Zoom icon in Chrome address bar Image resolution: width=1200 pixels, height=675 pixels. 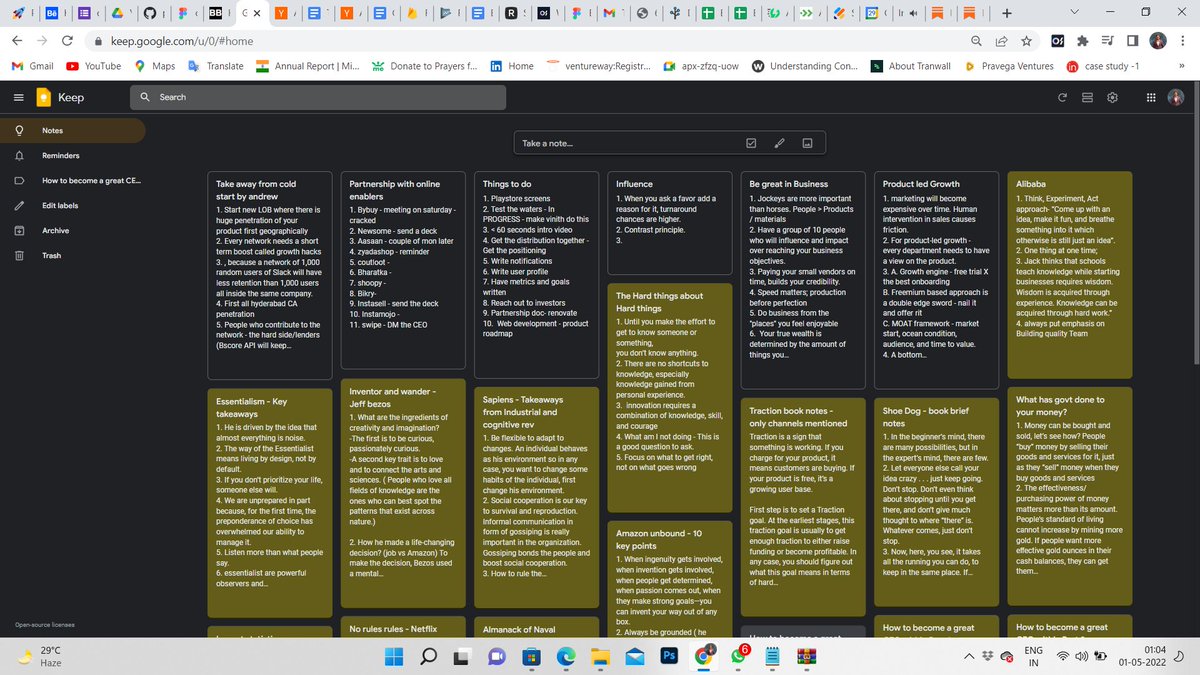click(976, 41)
